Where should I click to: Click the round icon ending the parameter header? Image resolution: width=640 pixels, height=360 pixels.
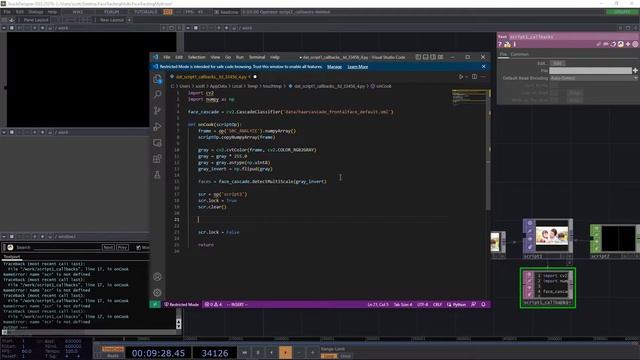[636, 44]
